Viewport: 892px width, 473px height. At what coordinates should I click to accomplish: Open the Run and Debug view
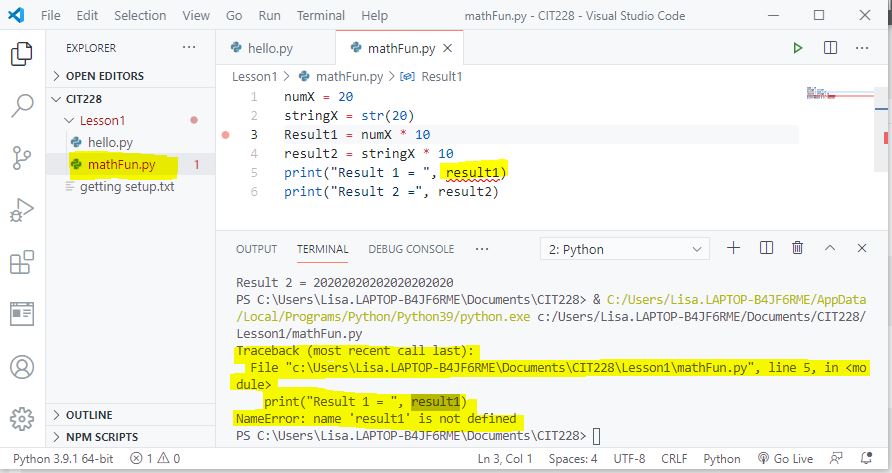pos(22,210)
